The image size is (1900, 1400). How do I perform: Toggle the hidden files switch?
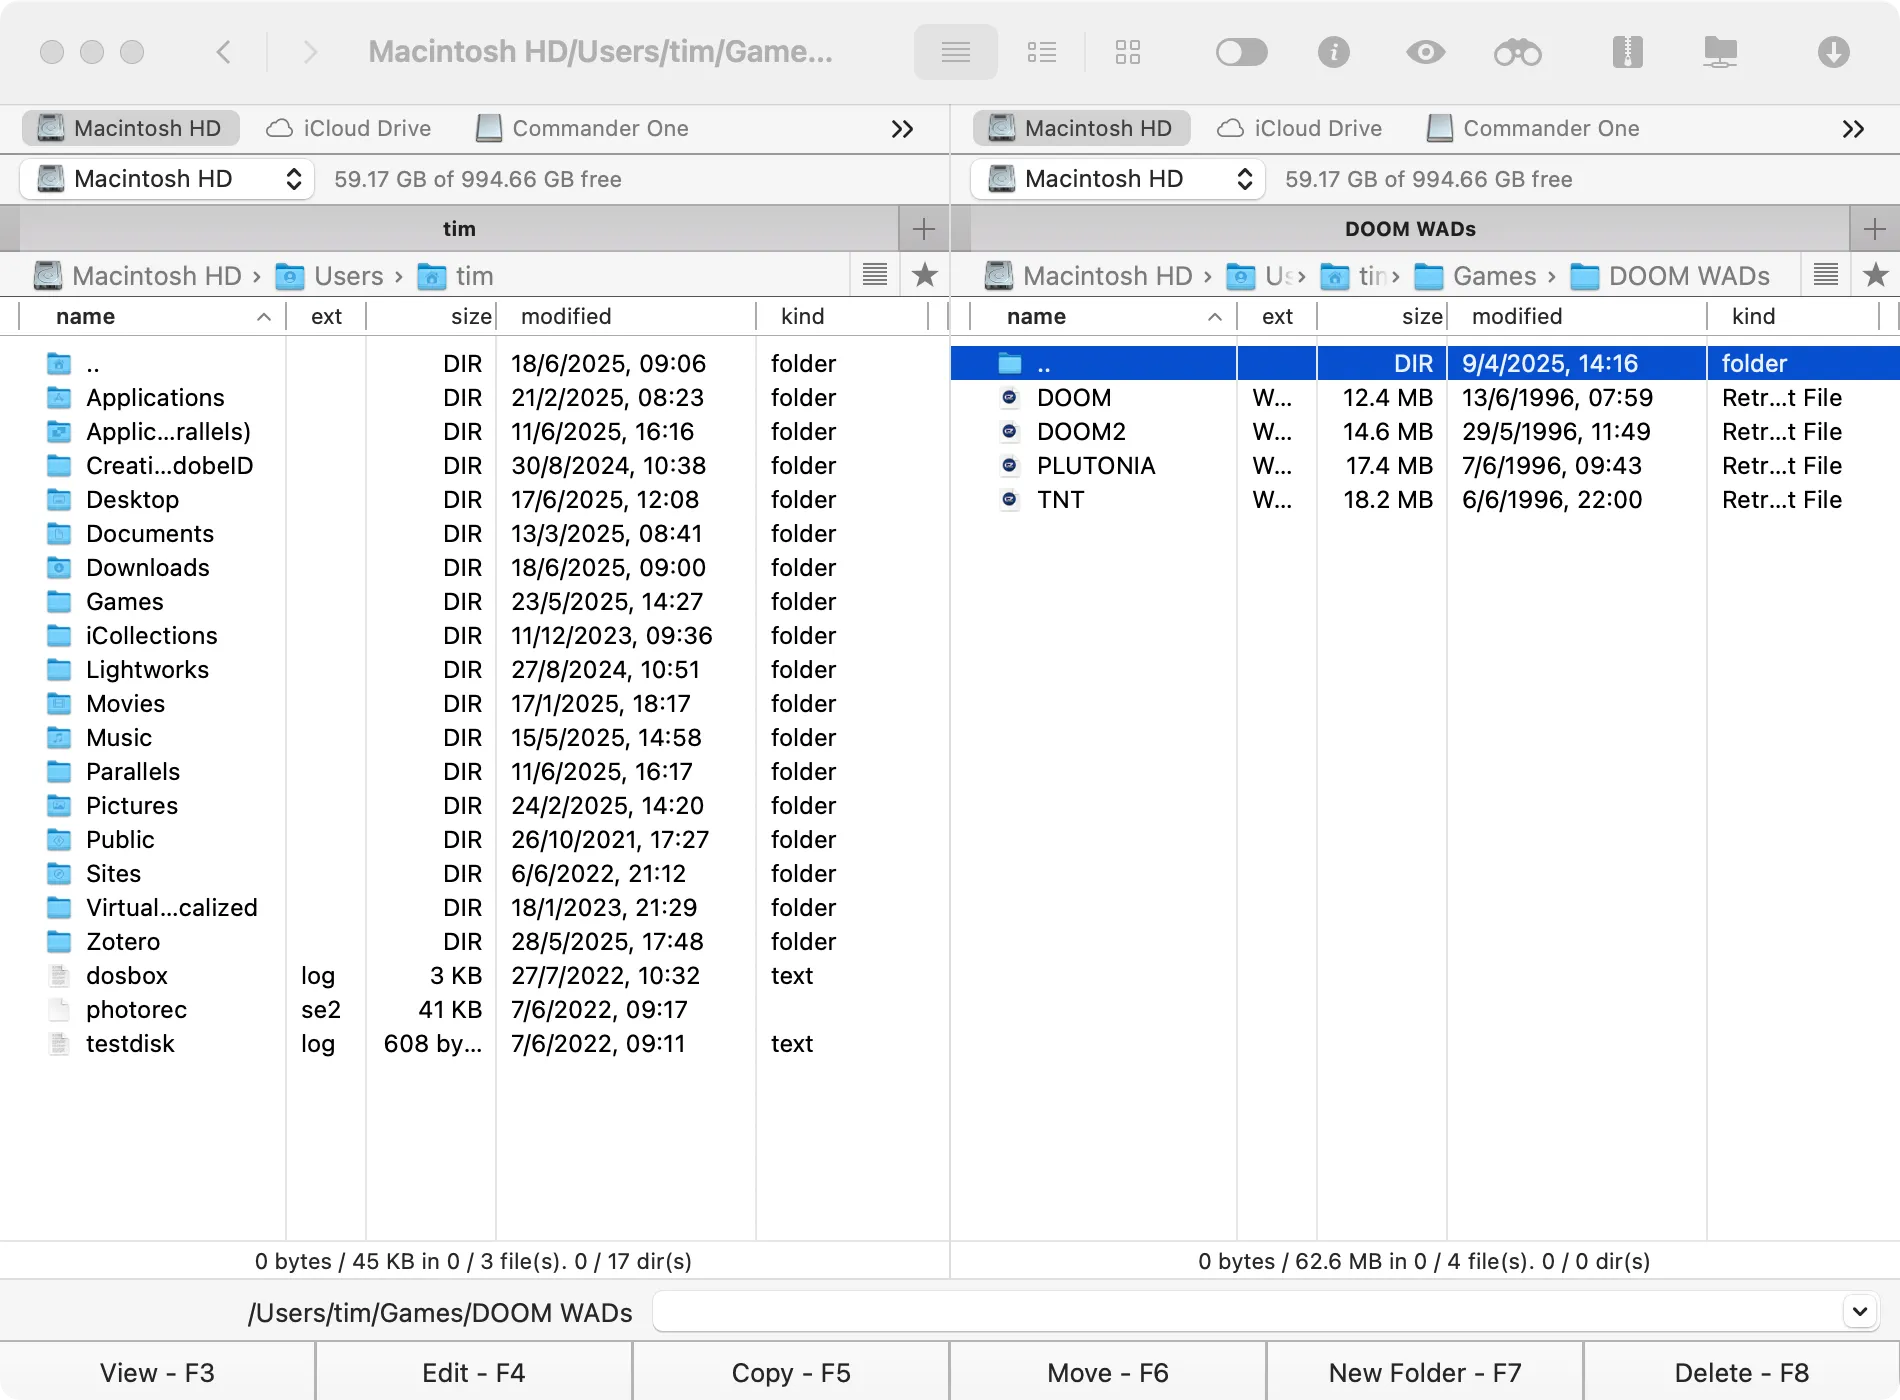click(1242, 52)
